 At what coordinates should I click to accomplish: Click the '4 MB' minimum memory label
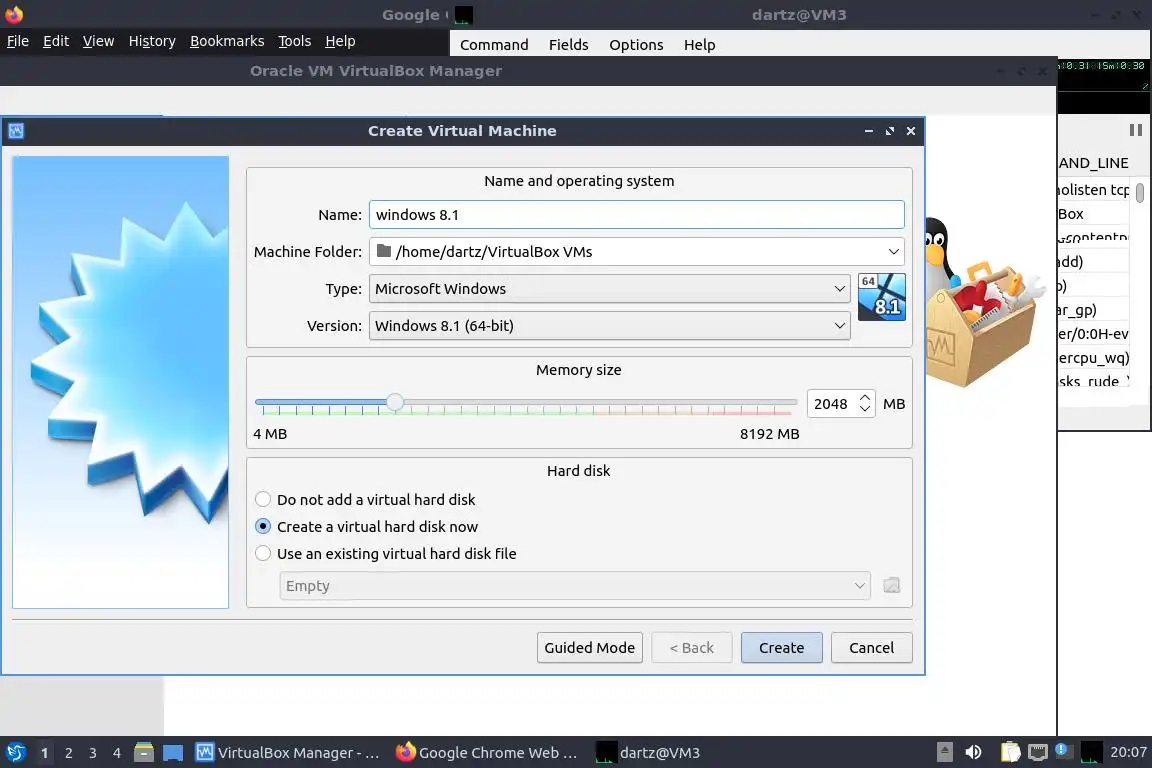(x=270, y=434)
